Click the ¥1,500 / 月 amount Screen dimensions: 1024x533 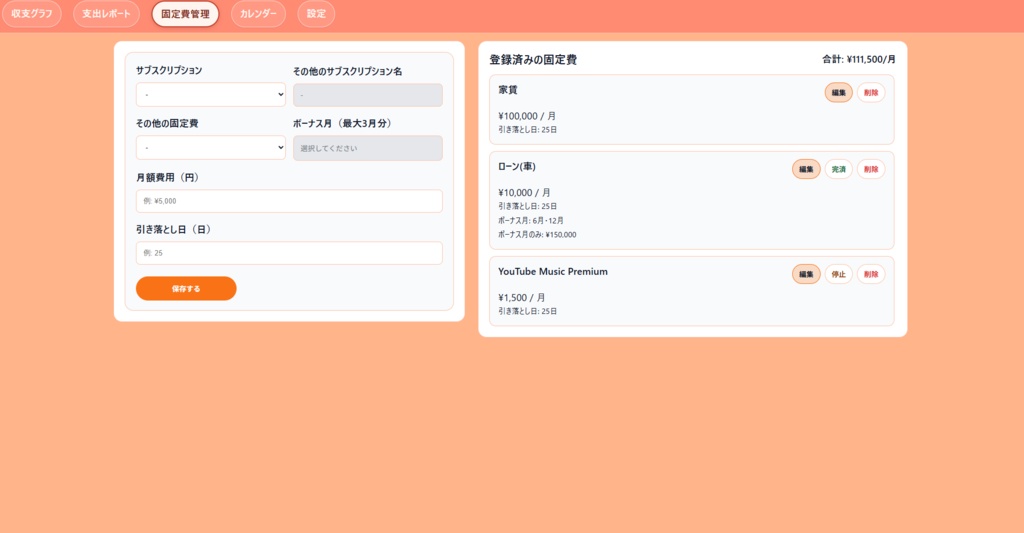(x=522, y=298)
